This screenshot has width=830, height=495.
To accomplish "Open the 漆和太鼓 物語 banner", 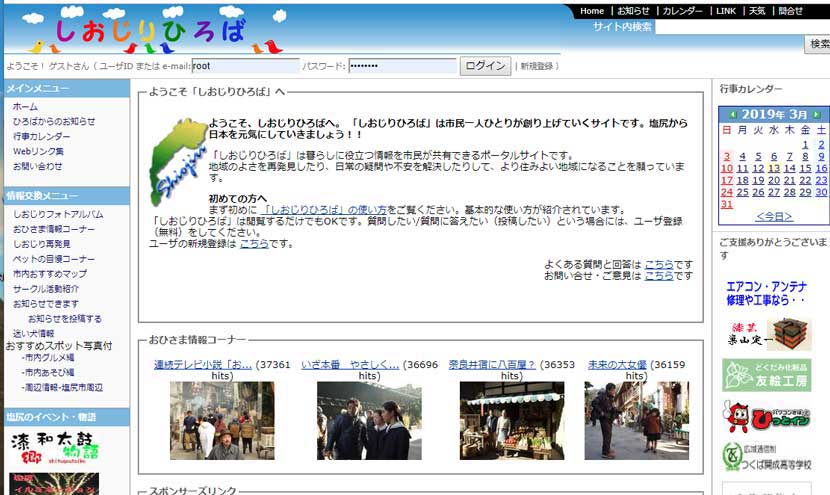I will pyautogui.click(x=55, y=448).
